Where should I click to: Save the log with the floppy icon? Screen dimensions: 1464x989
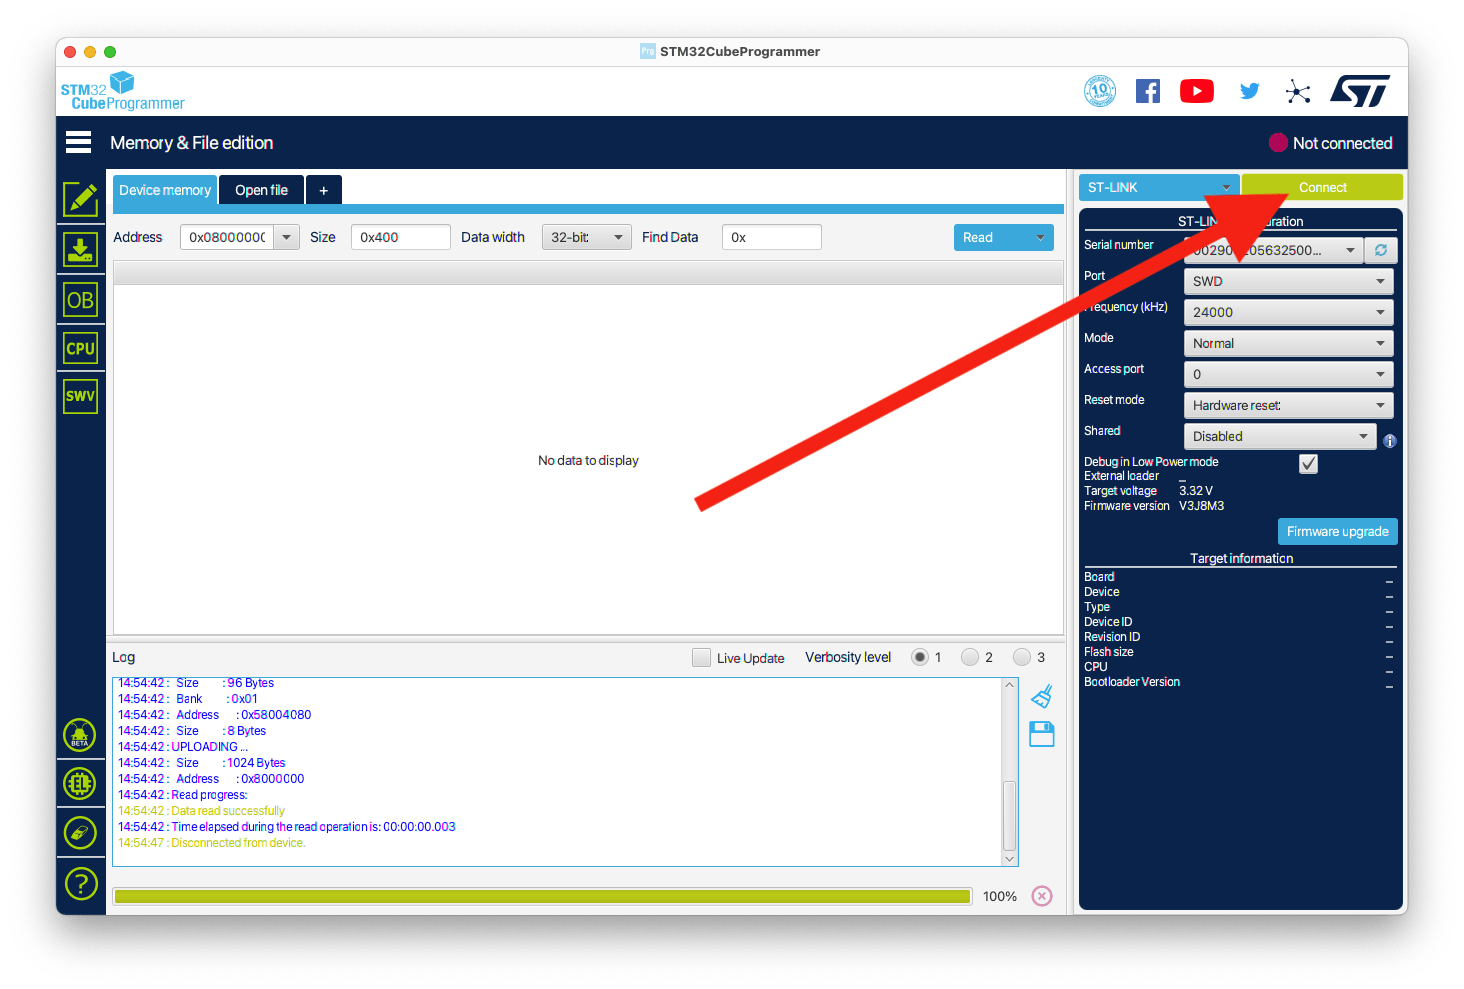(x=1042, y=734)
